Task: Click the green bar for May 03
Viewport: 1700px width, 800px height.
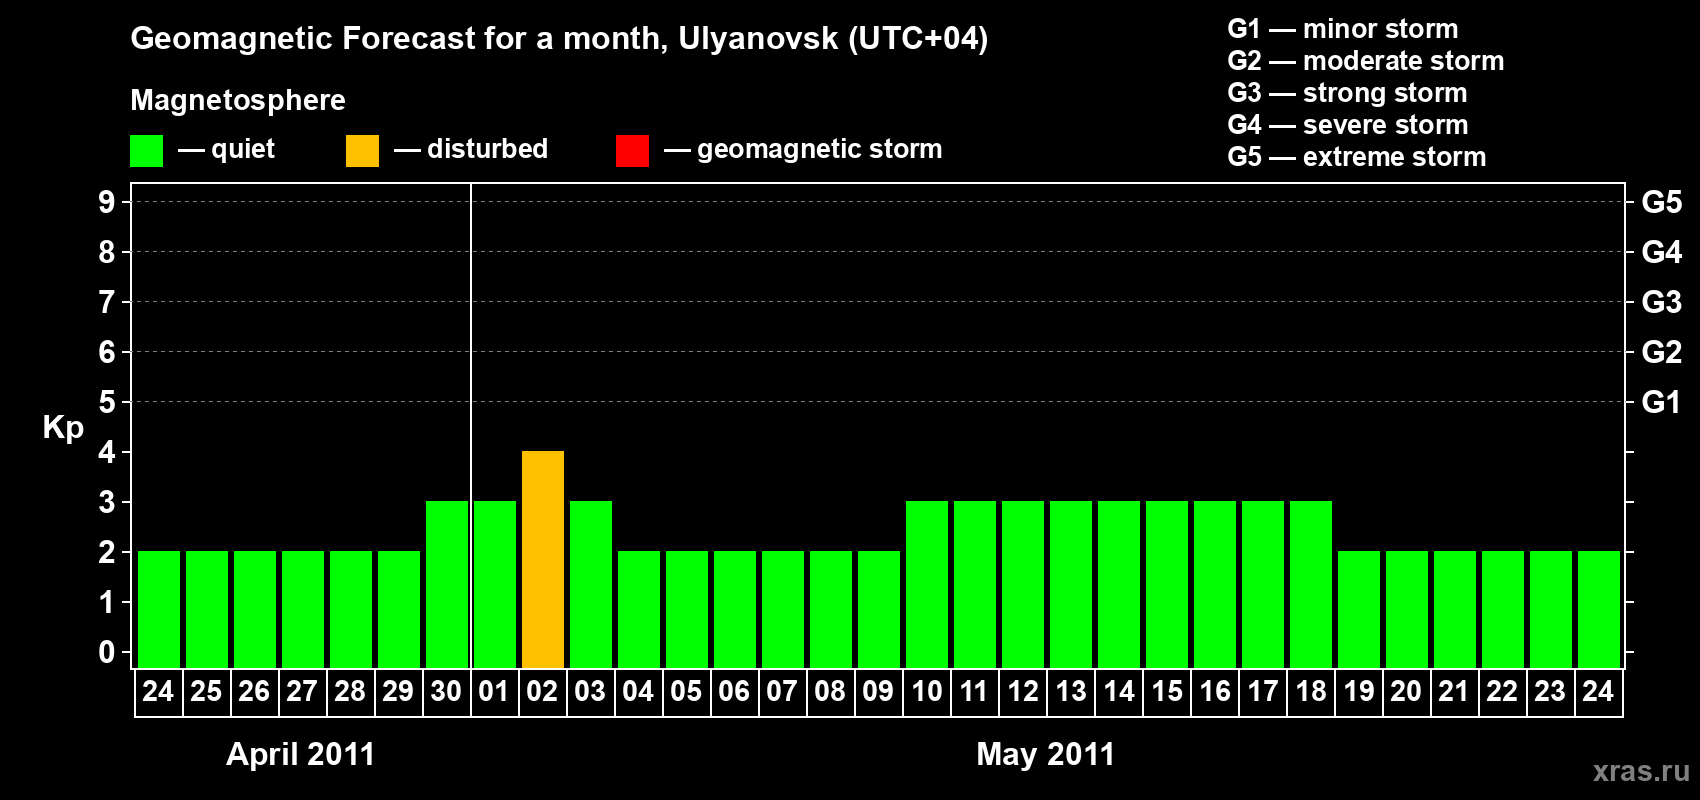Action: [591, 584]
